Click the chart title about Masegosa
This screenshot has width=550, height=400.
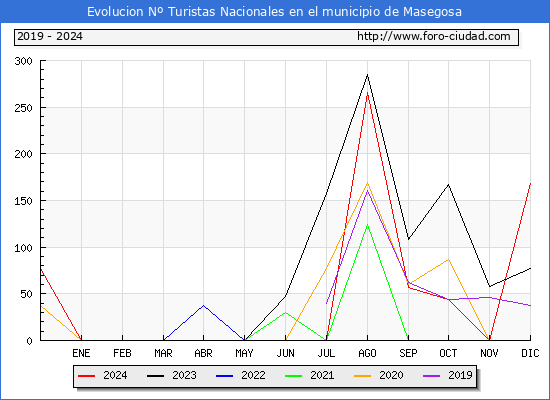pos(274,12)
